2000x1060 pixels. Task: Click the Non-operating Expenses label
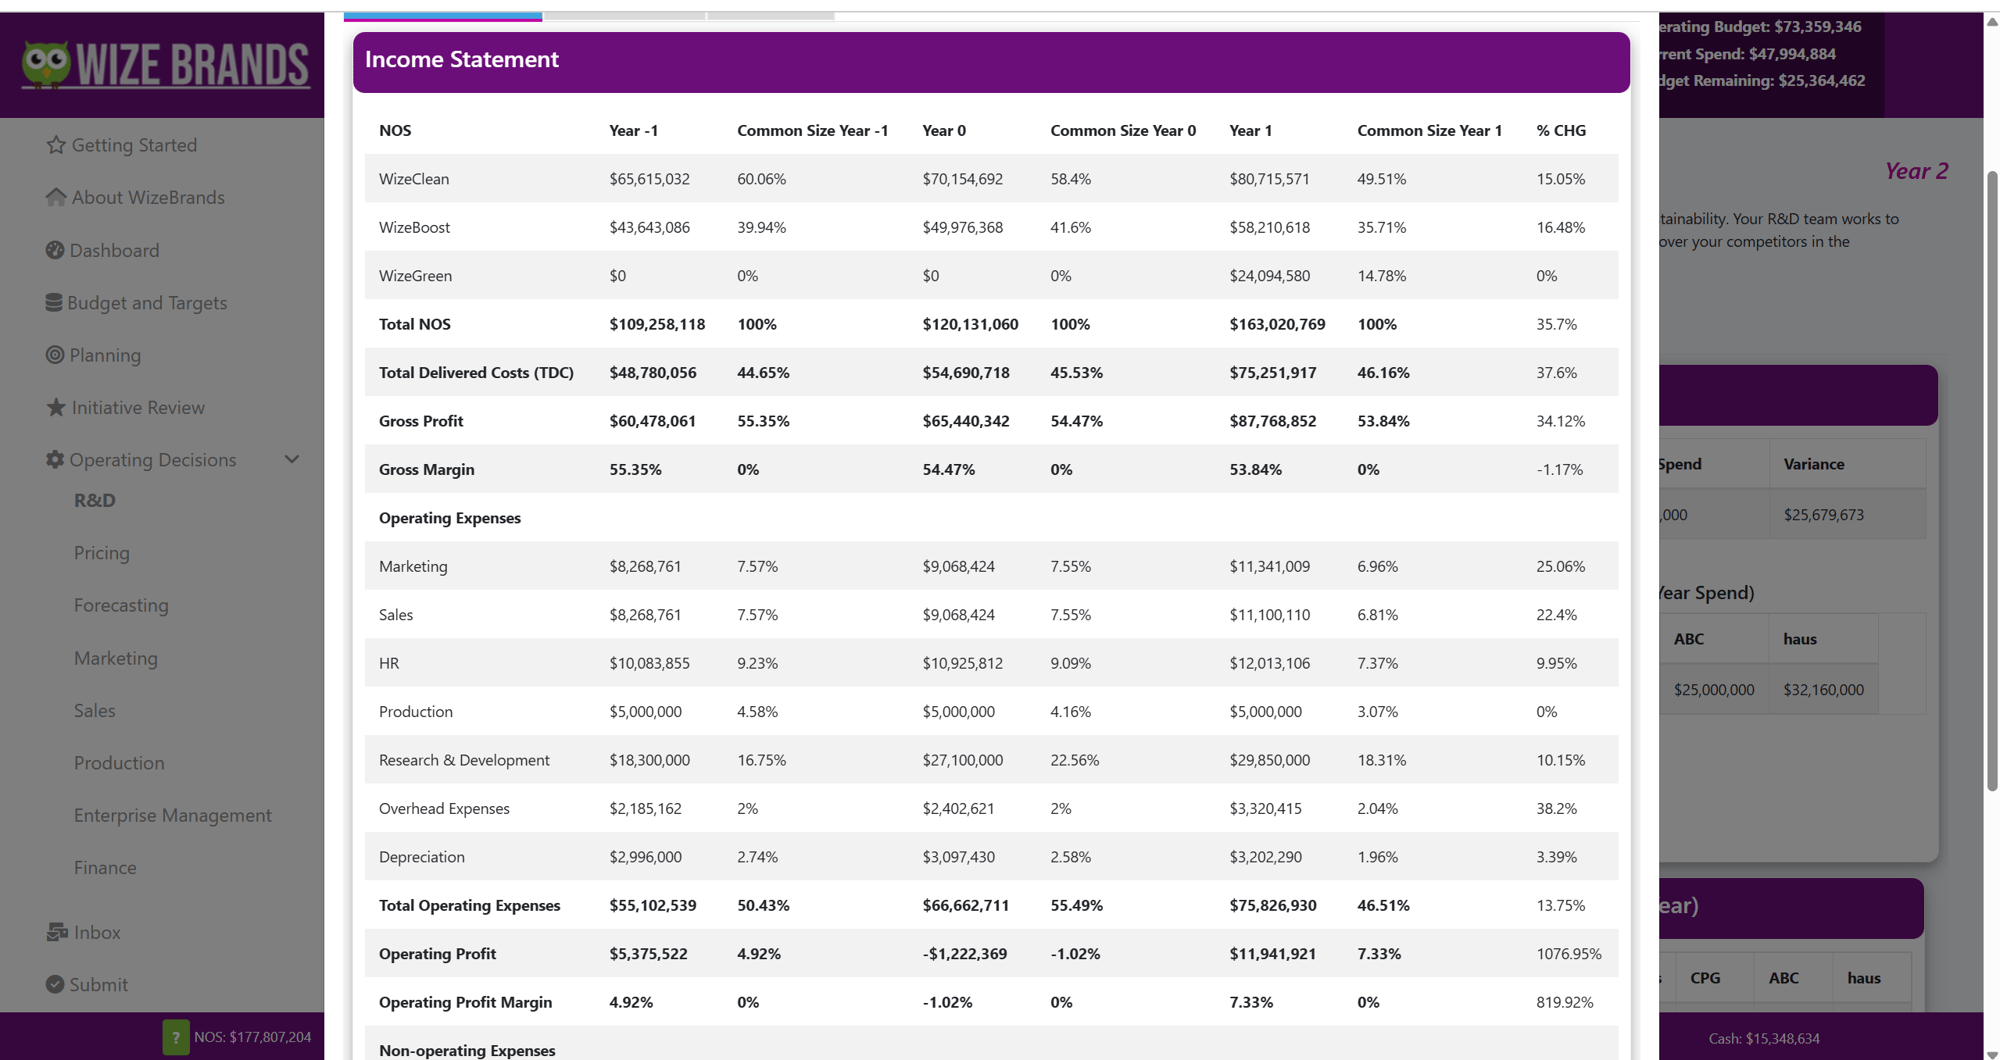tap(467, 1050)
